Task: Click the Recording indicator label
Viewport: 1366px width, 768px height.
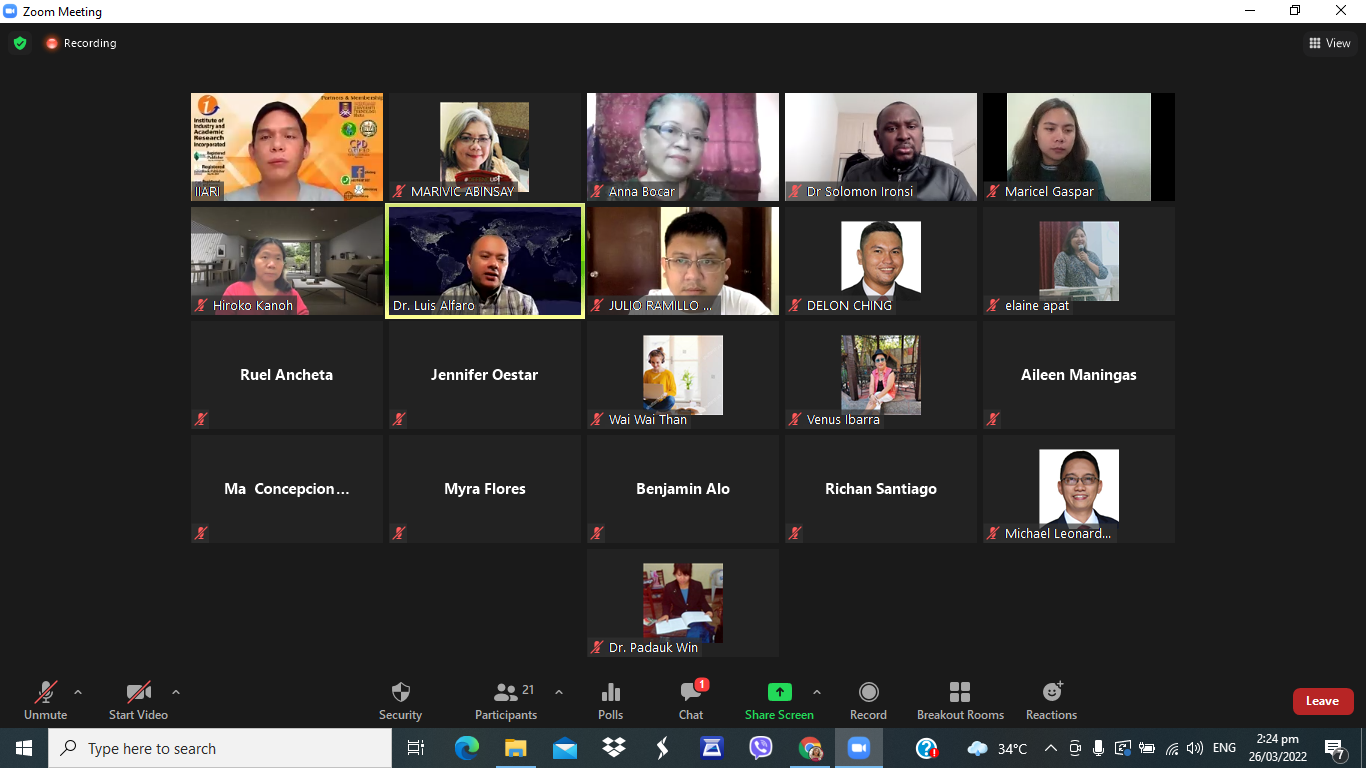Action: (81, 43)
